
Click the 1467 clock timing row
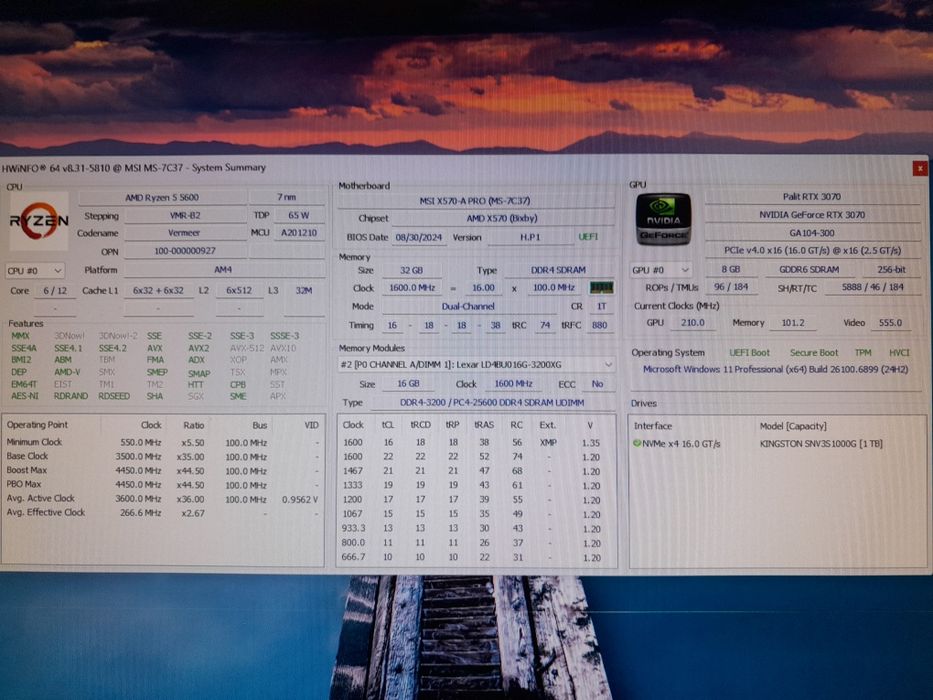476,471
